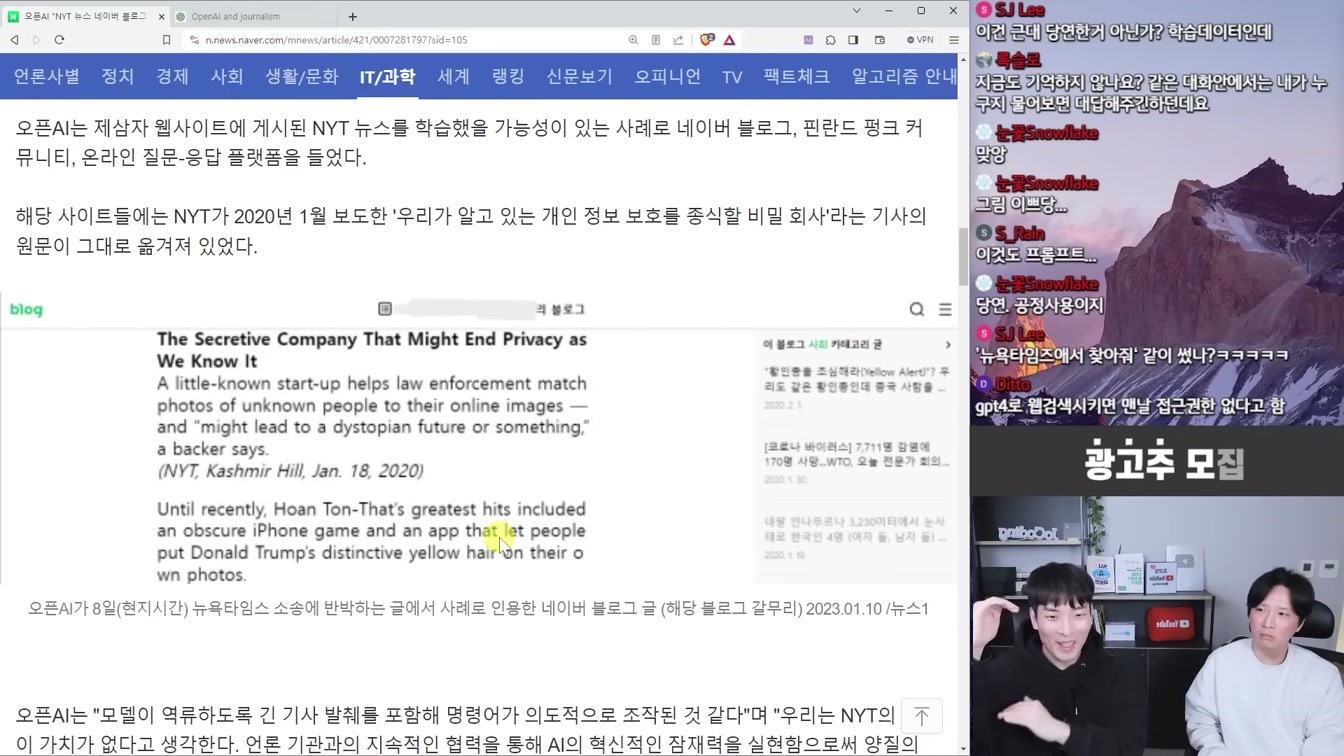Screen dimensions: 1344x756
Task: Click the scrollbar down arrow
Action: click(963, 748)
